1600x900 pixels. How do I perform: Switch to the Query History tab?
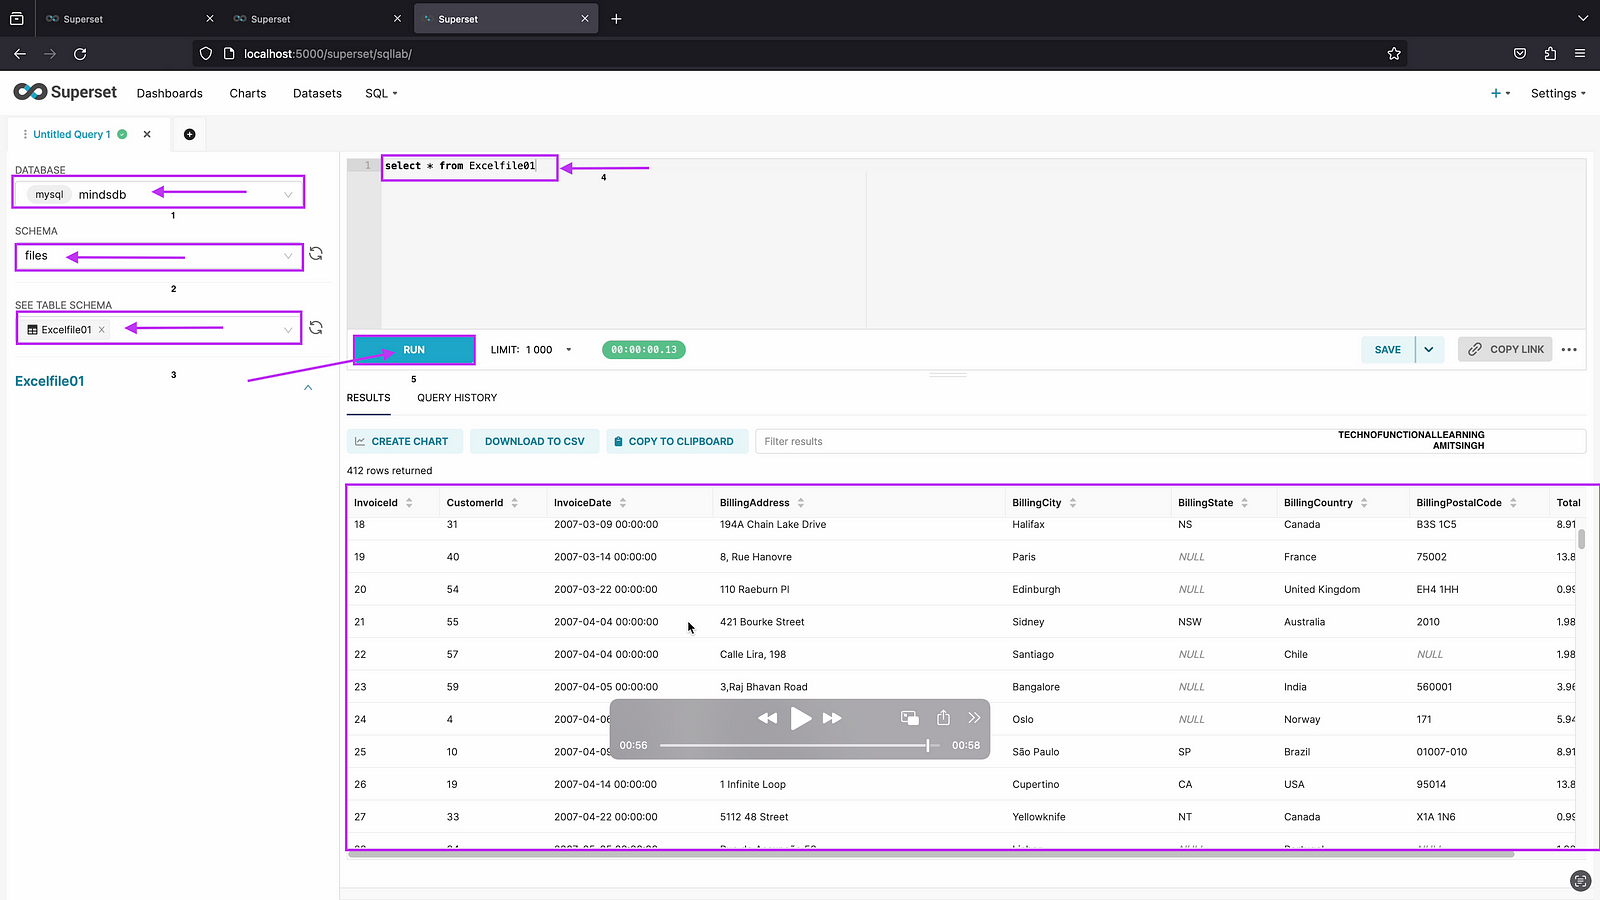(x=457, y=398)
